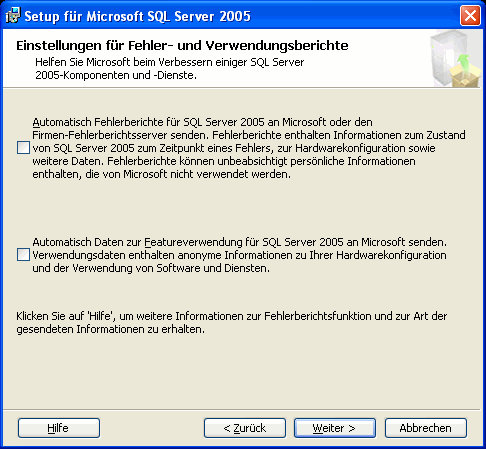
Task: Enable automatic Fehlerberichte sending checkbox
Action: point(23,147)
